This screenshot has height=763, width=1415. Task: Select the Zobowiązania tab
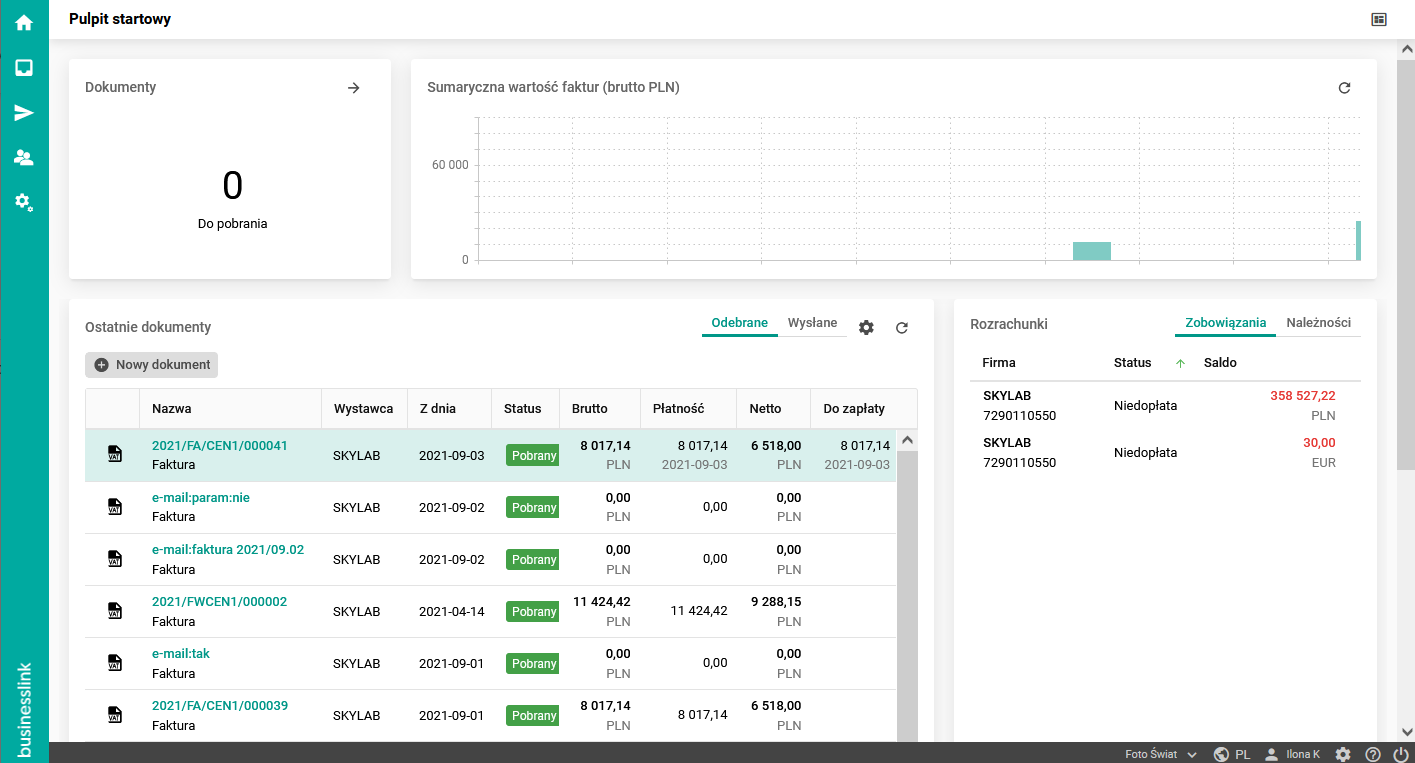1225,323
